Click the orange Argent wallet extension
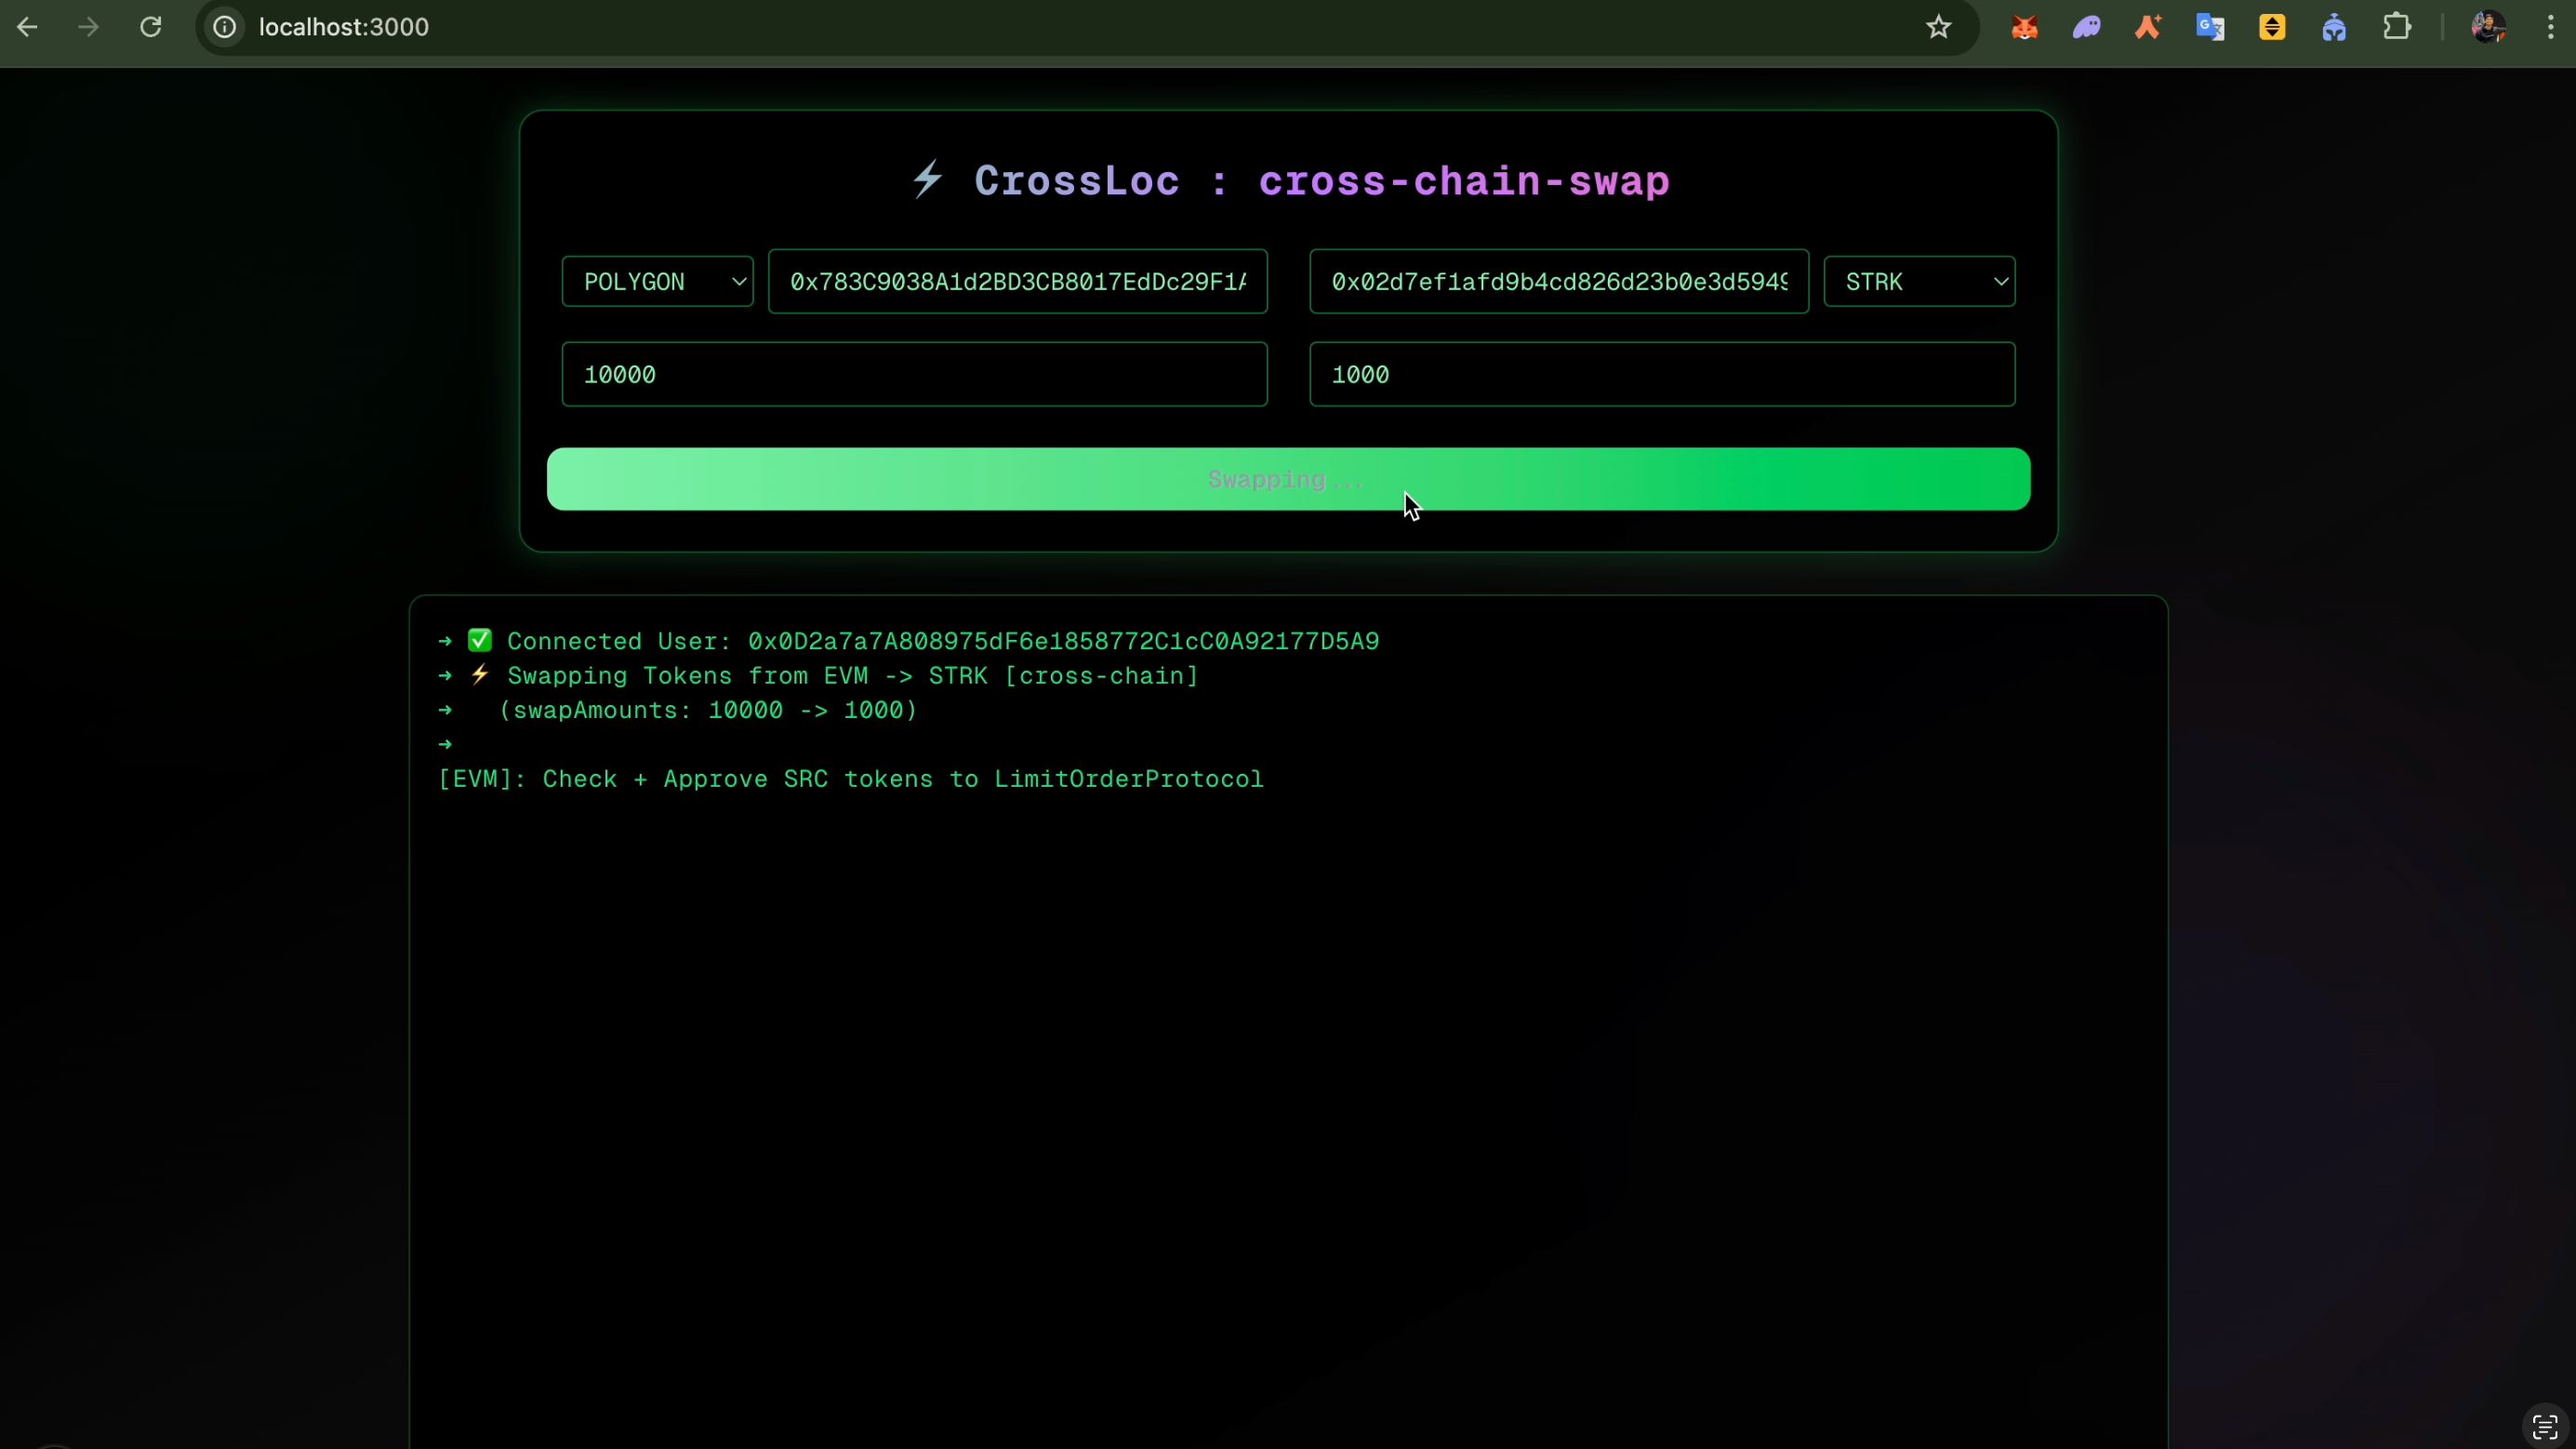This screenshot has width=2576, height=1449. (2148, 27)
